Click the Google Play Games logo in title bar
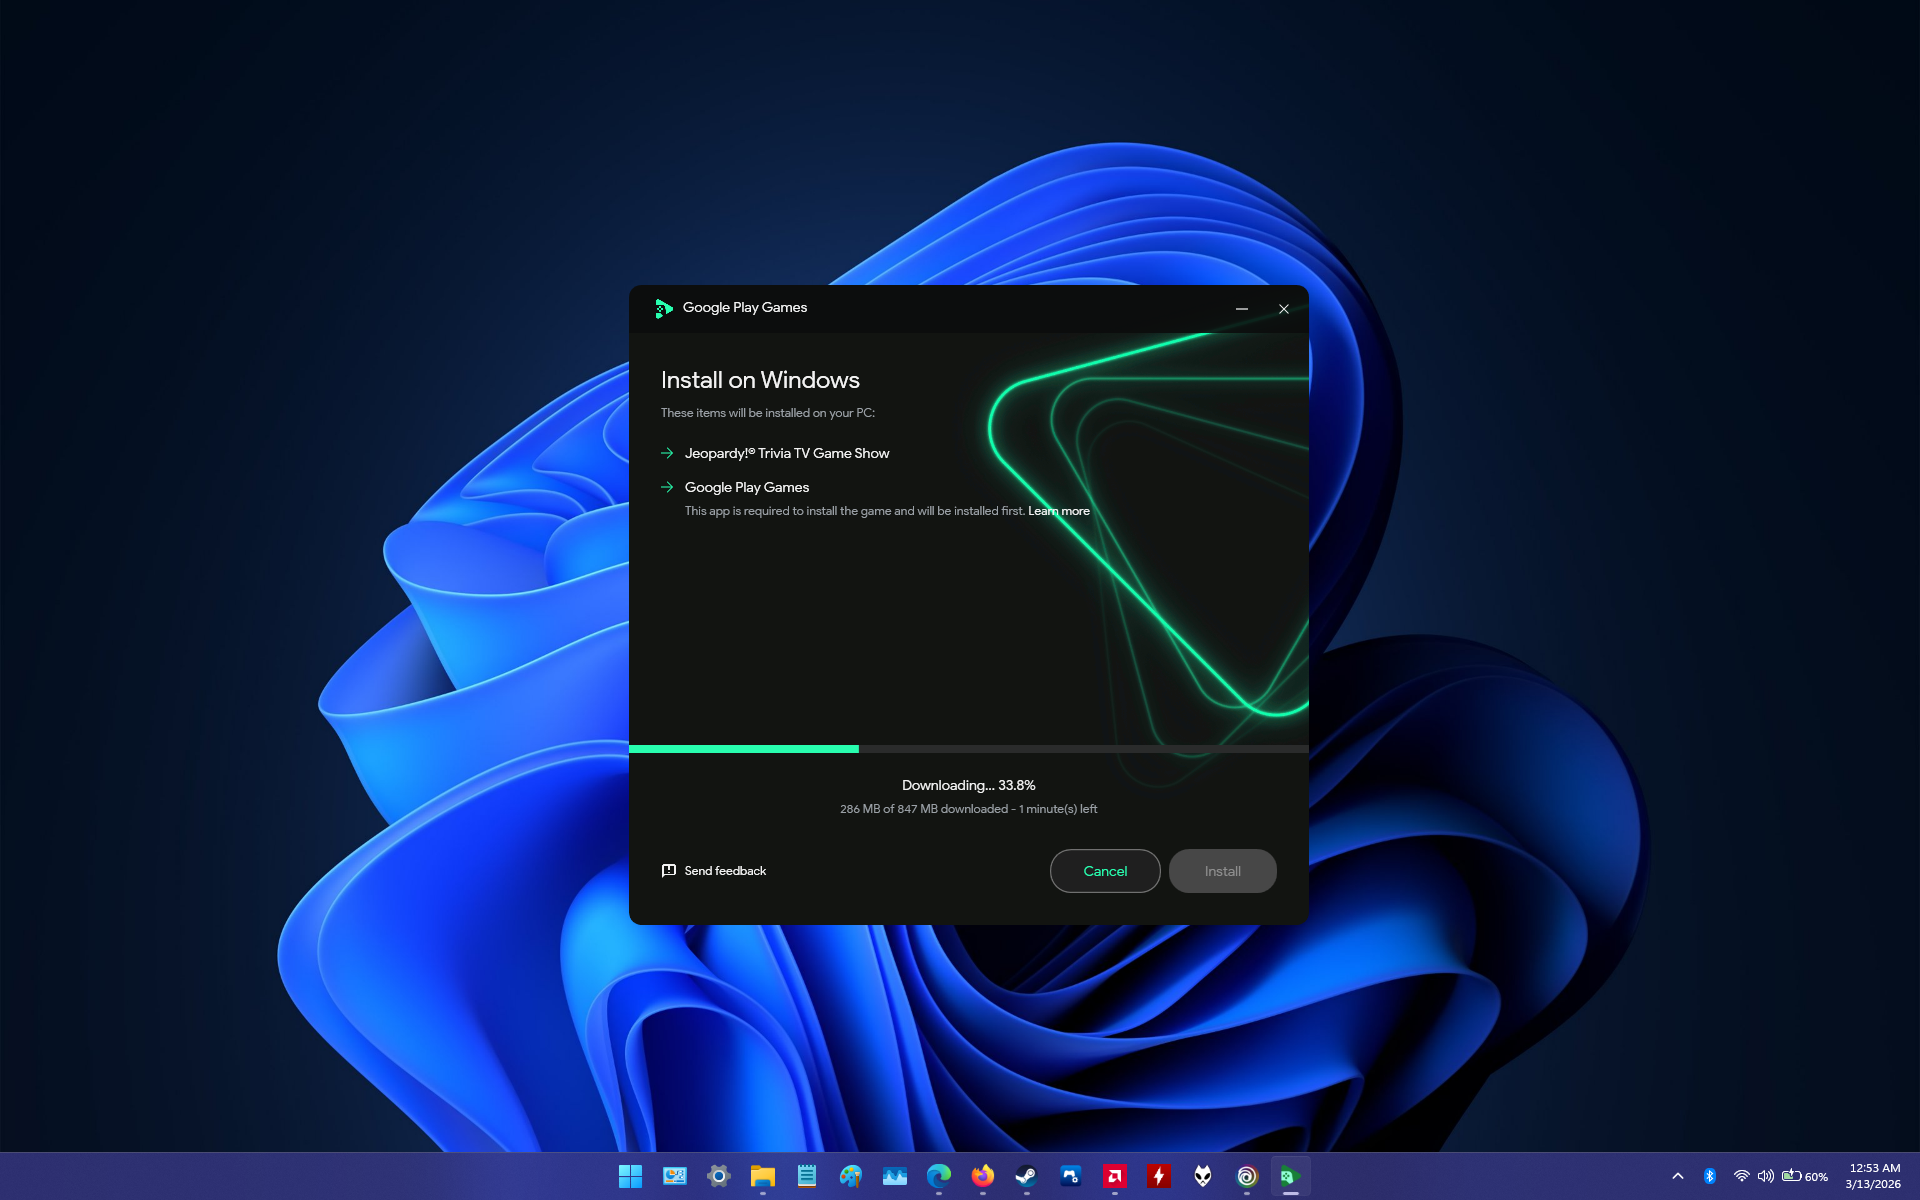The width and height of the screenshot is (1920, 1200). pos(663,308)
